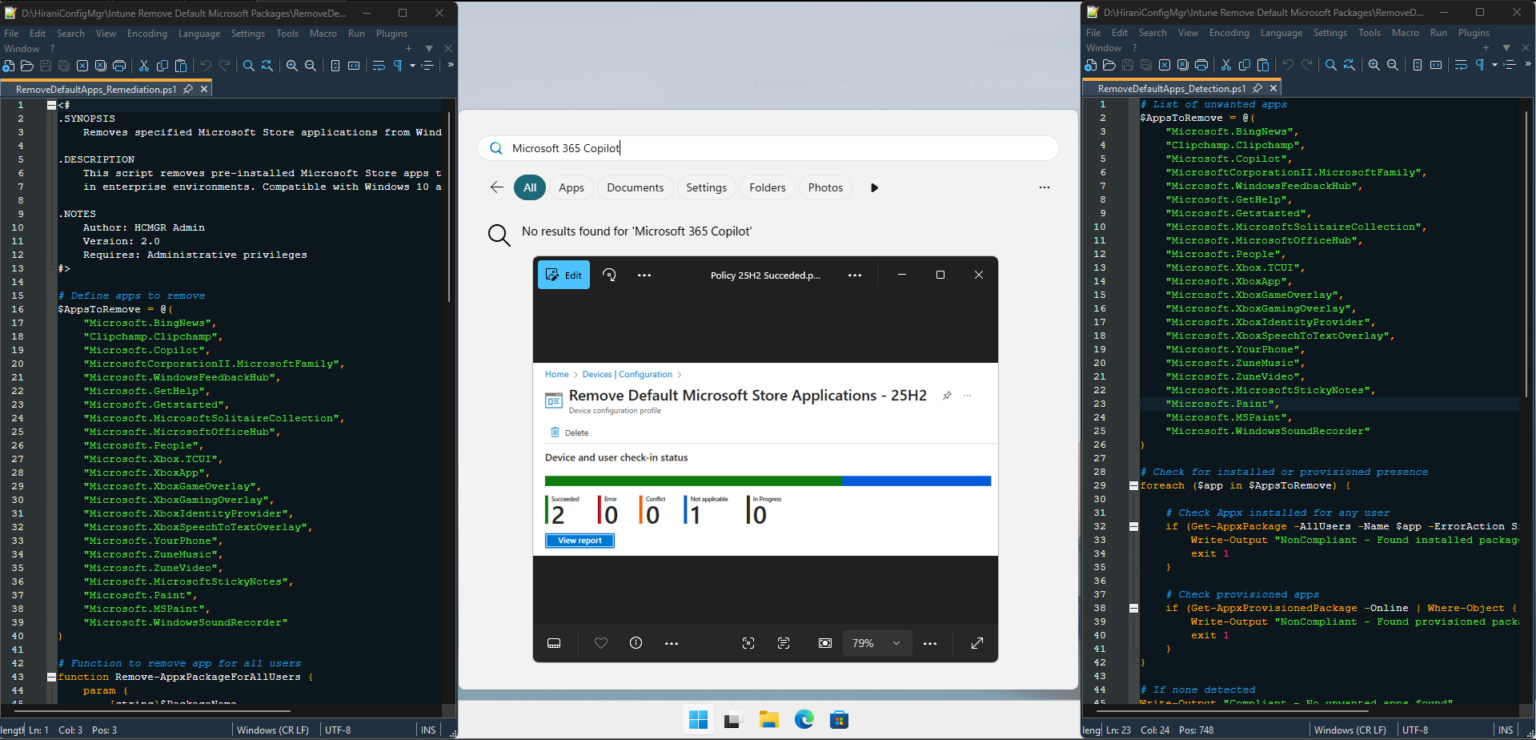
Task: Click Windows (CR LF) in Remediation status bar
Action: click(x=274, y=730)
